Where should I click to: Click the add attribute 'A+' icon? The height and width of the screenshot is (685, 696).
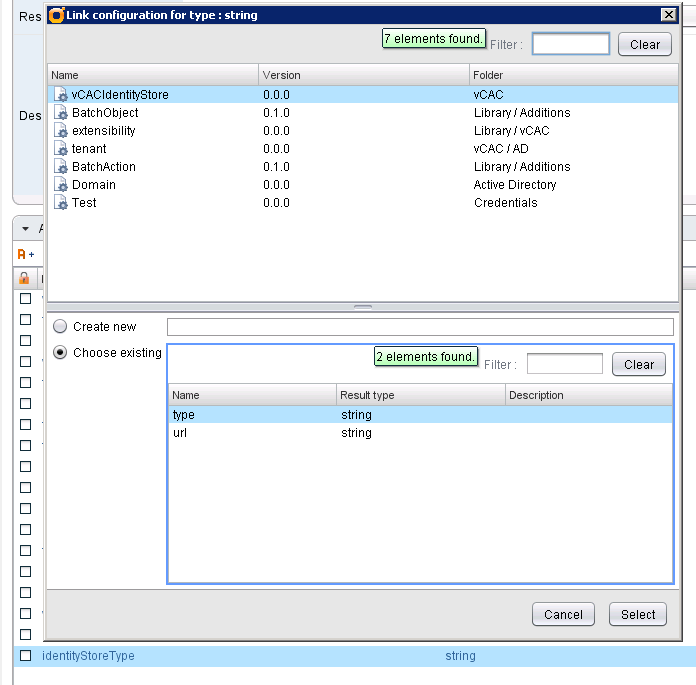click(x=25, y=254)
